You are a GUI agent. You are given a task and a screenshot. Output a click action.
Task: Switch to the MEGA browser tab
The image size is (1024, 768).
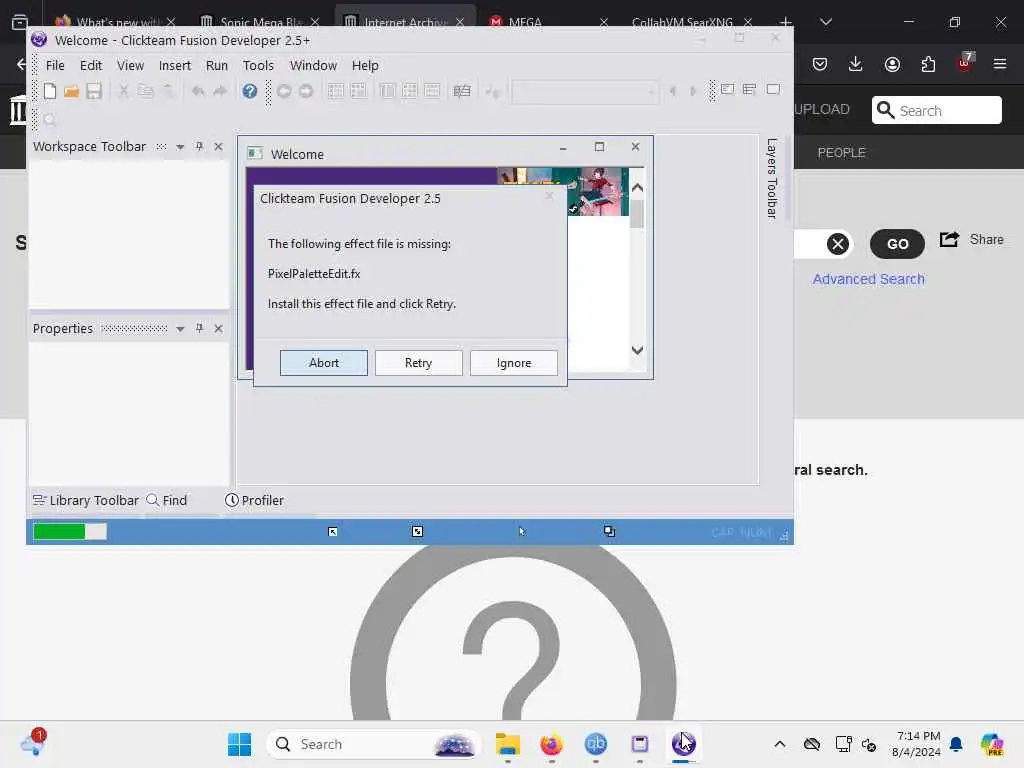[549, 22]
